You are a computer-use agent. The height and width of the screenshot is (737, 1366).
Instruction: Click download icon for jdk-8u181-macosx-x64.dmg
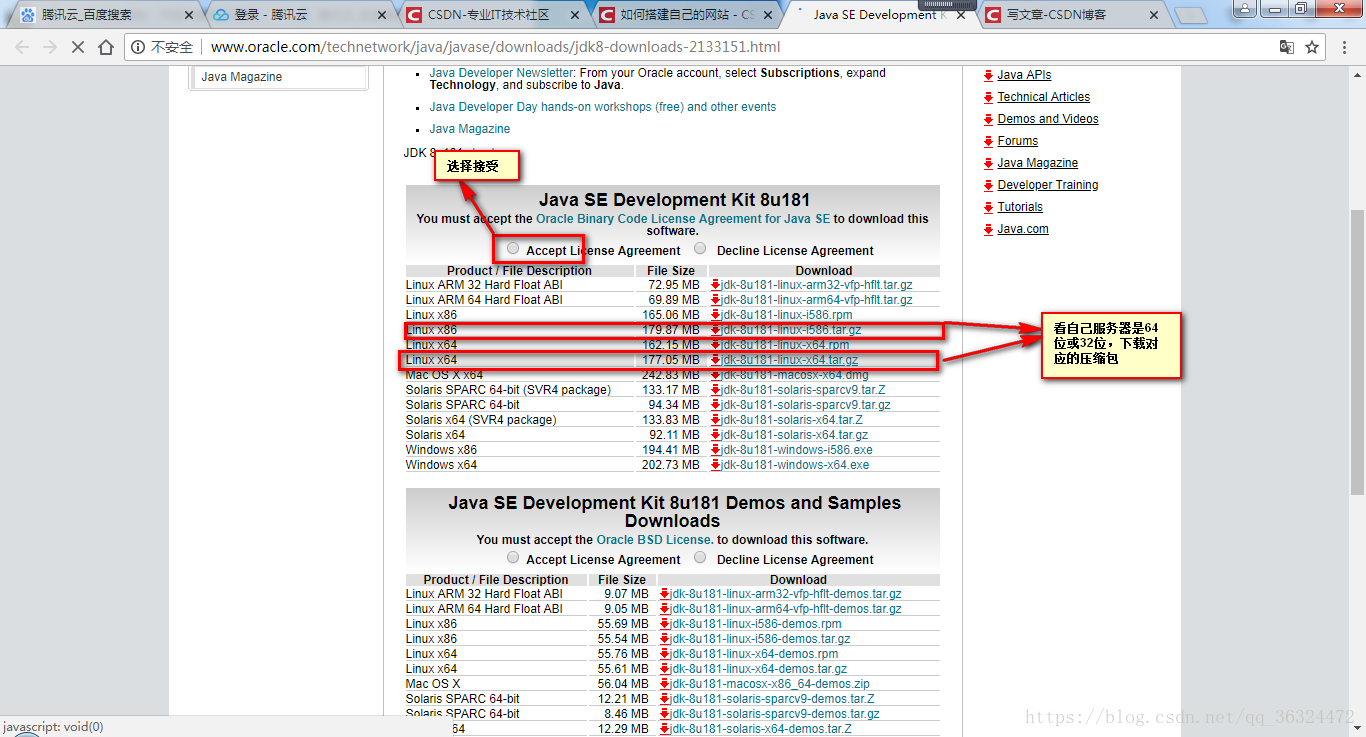716,375
